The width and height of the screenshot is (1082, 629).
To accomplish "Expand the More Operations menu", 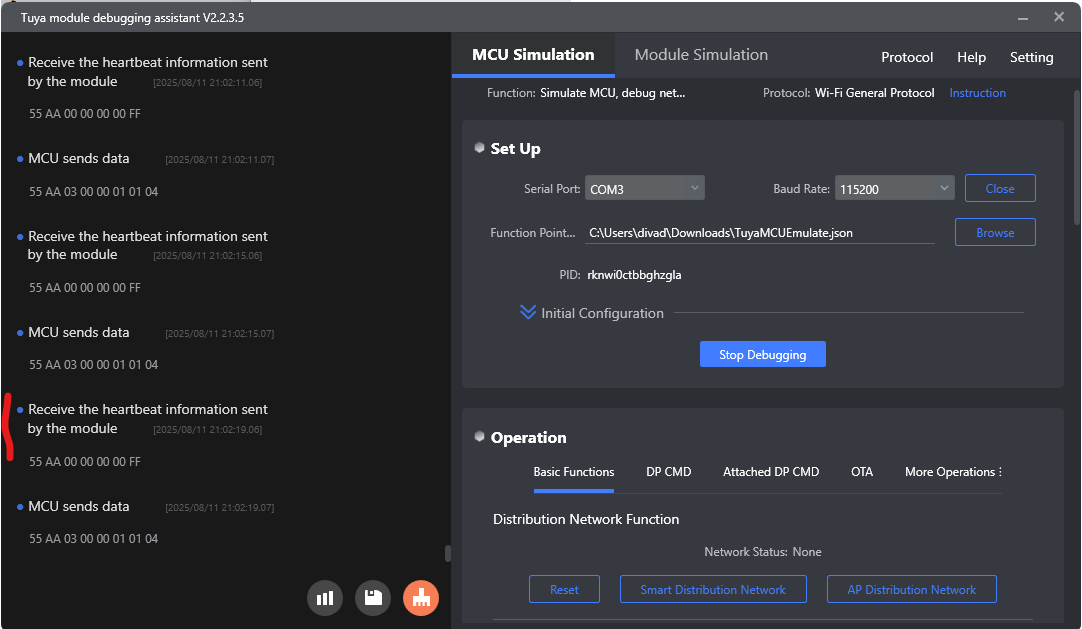I will pyautogui.click(x=953, y=472).
